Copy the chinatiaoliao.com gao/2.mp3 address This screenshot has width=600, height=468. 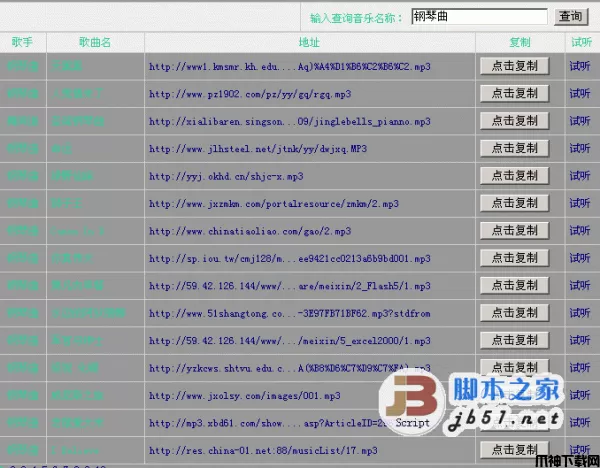[x=515, y=230]
